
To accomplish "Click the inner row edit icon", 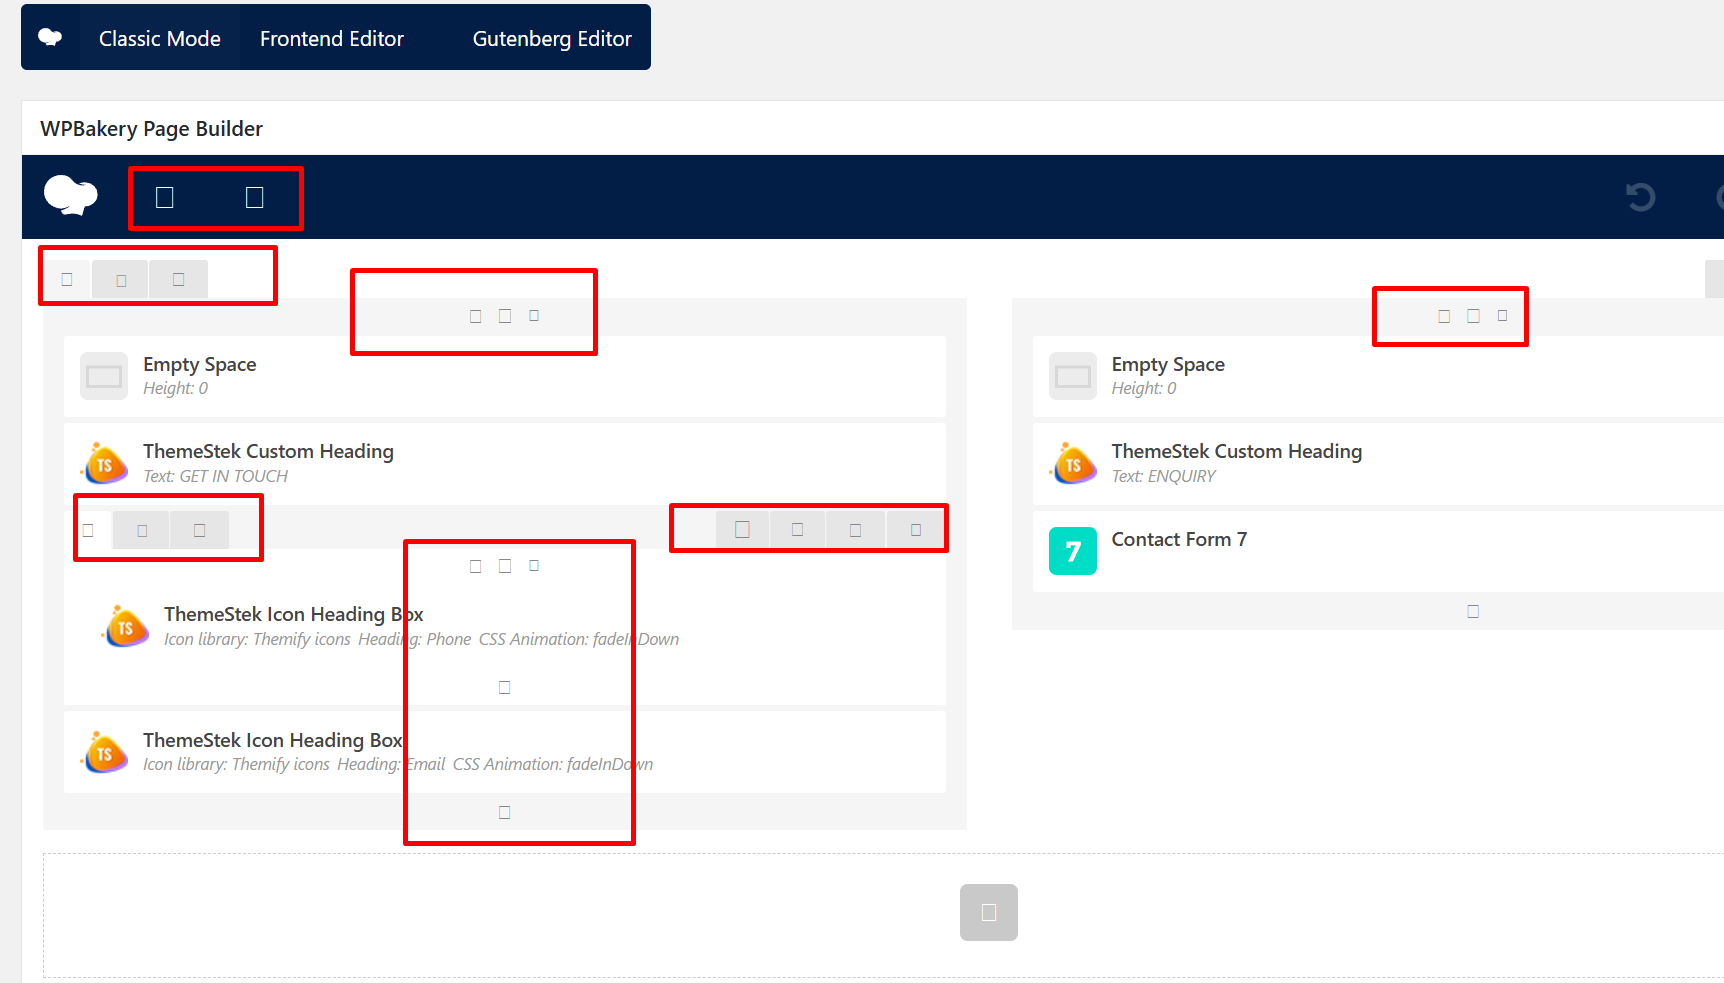I will coord(797,529).
